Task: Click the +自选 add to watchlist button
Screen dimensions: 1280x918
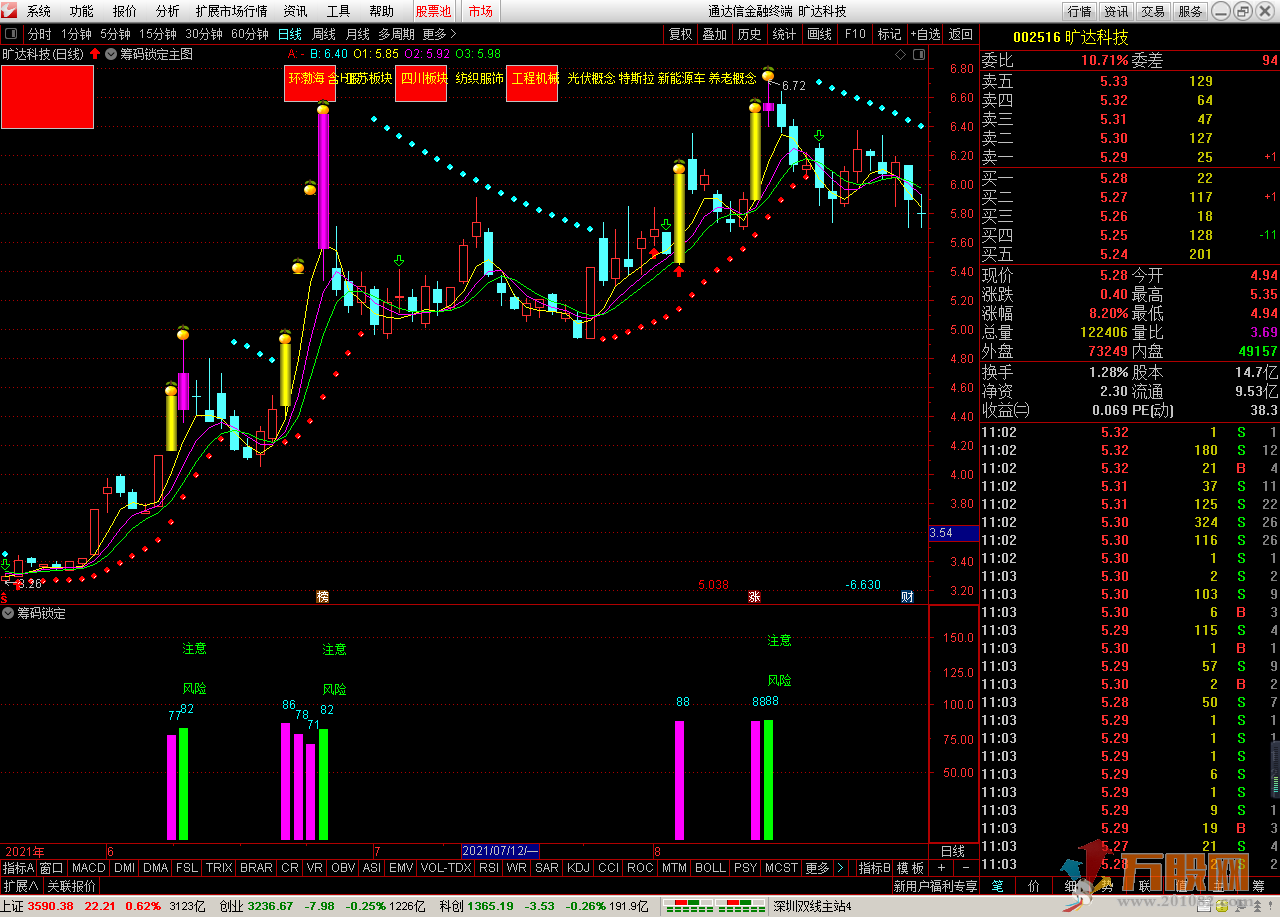Action: 925,34
